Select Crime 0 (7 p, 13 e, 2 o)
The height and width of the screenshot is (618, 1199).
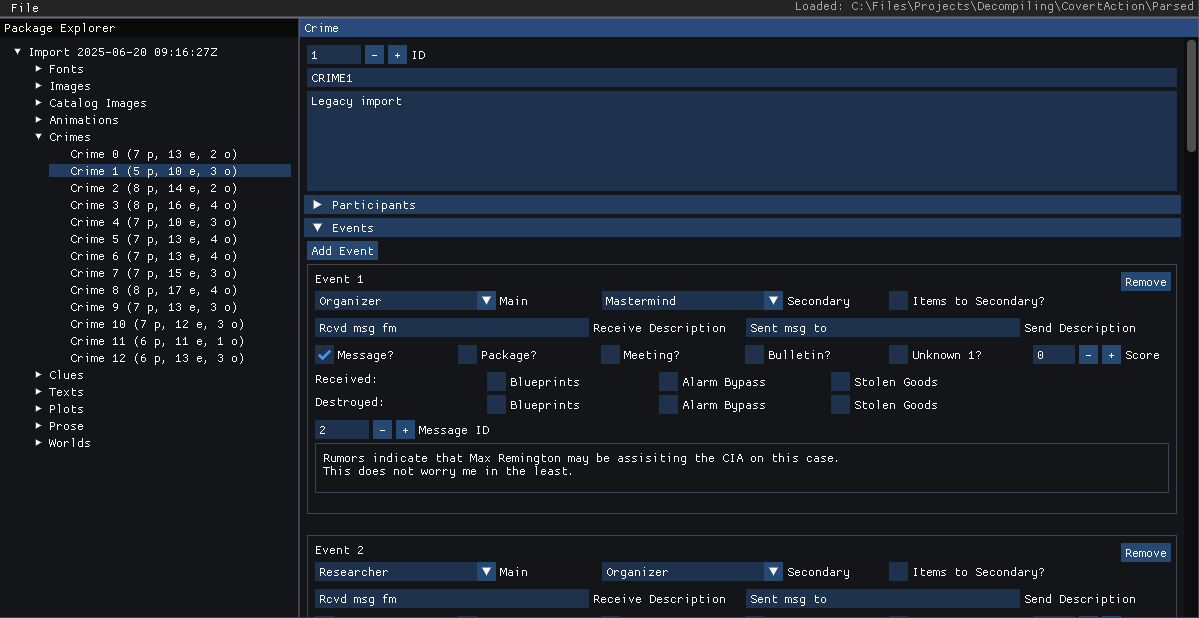coord(170,154)
